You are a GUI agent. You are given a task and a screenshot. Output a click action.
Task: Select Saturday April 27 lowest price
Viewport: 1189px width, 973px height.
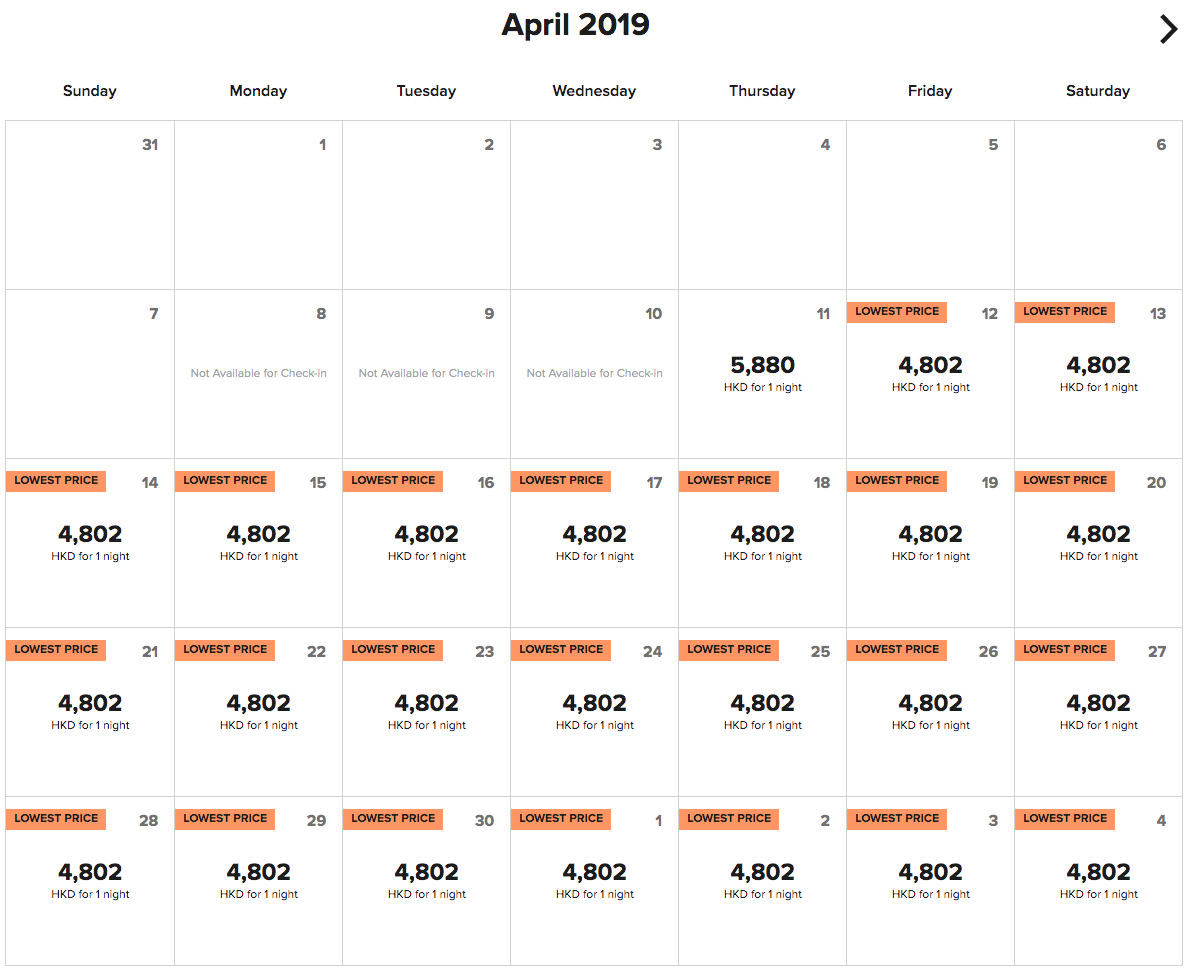(1098, 711)
